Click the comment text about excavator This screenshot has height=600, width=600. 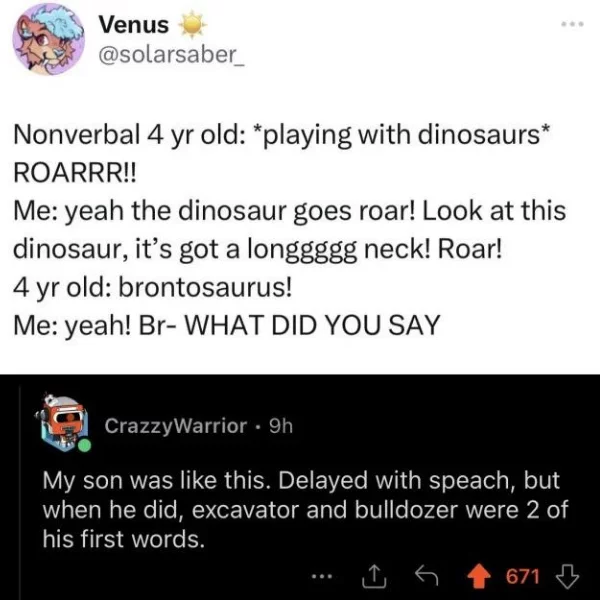[305, 509]
